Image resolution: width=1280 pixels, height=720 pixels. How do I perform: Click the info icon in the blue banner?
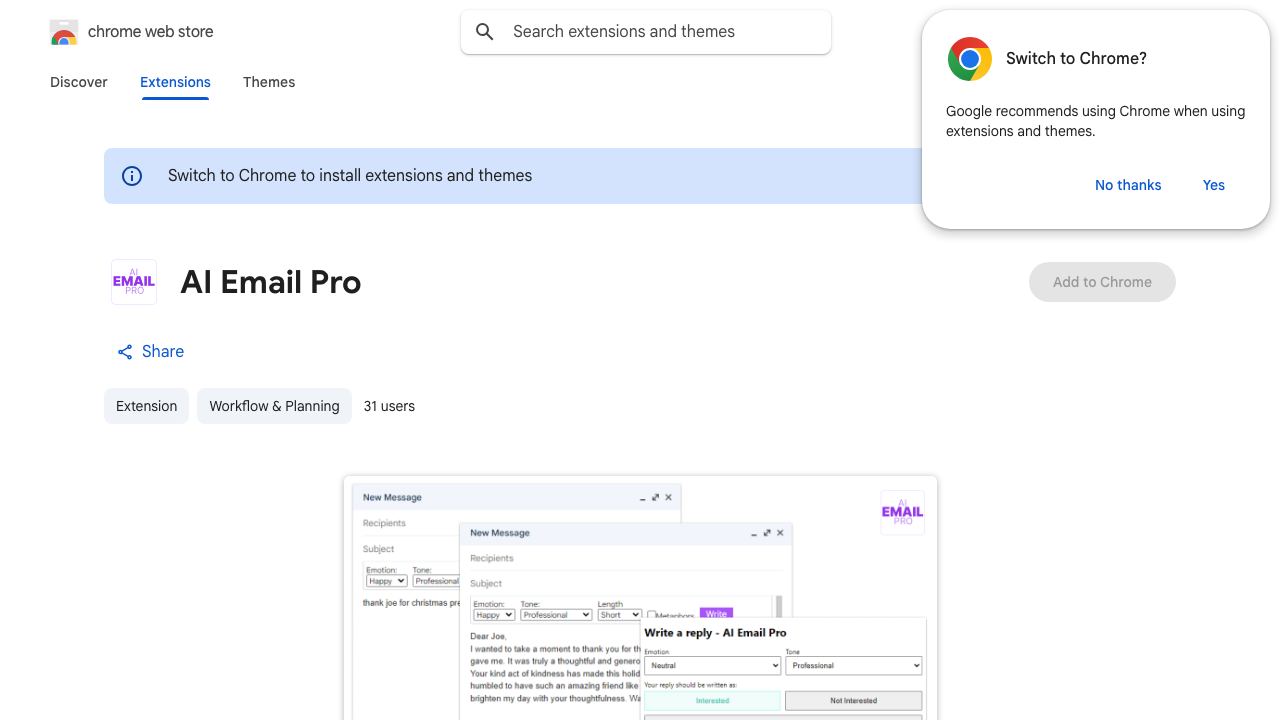(132, 176)
